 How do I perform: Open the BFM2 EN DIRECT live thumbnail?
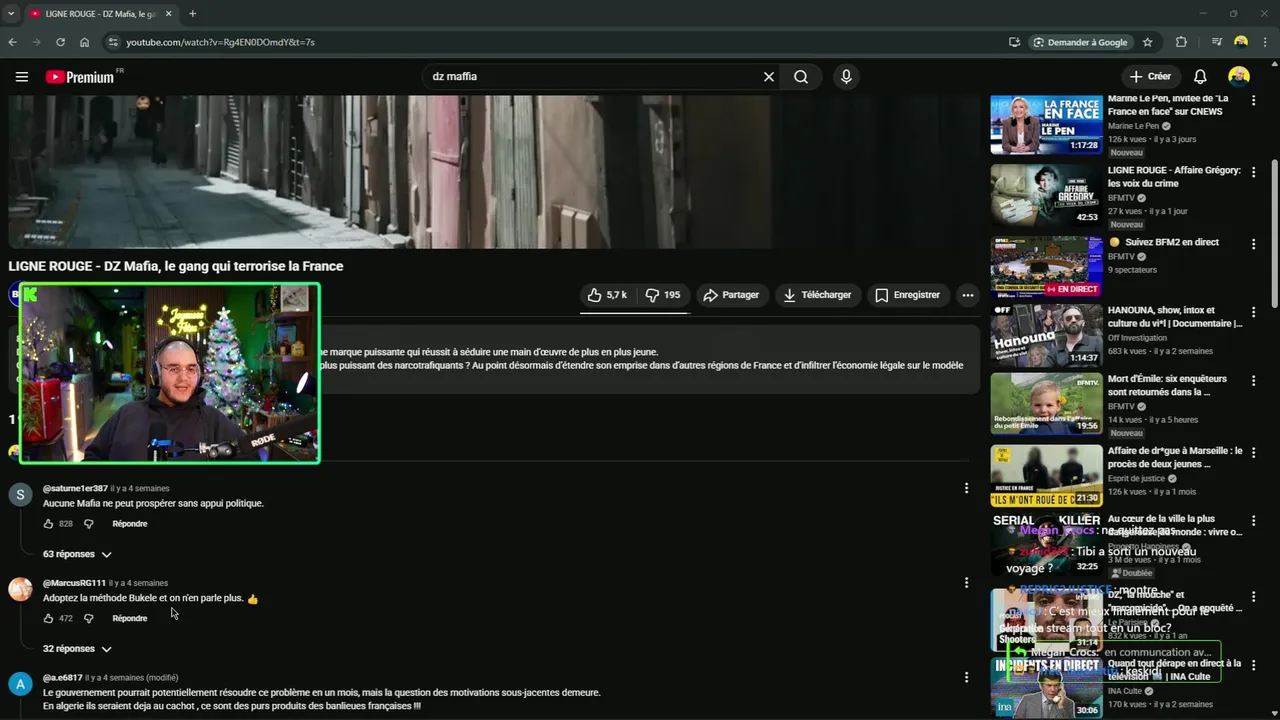click(x=1046, y=267)
